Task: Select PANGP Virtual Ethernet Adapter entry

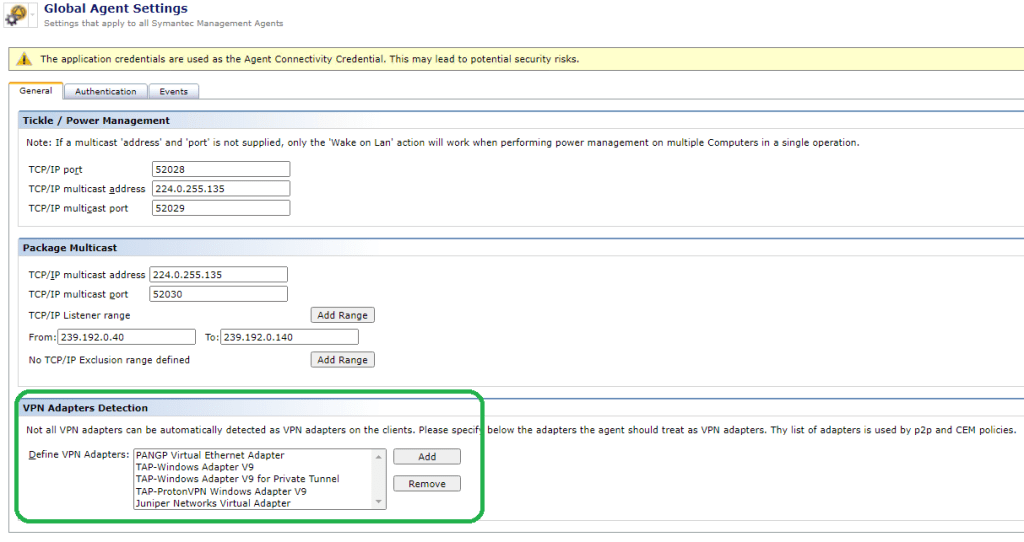Action: (x=210, y=455)
